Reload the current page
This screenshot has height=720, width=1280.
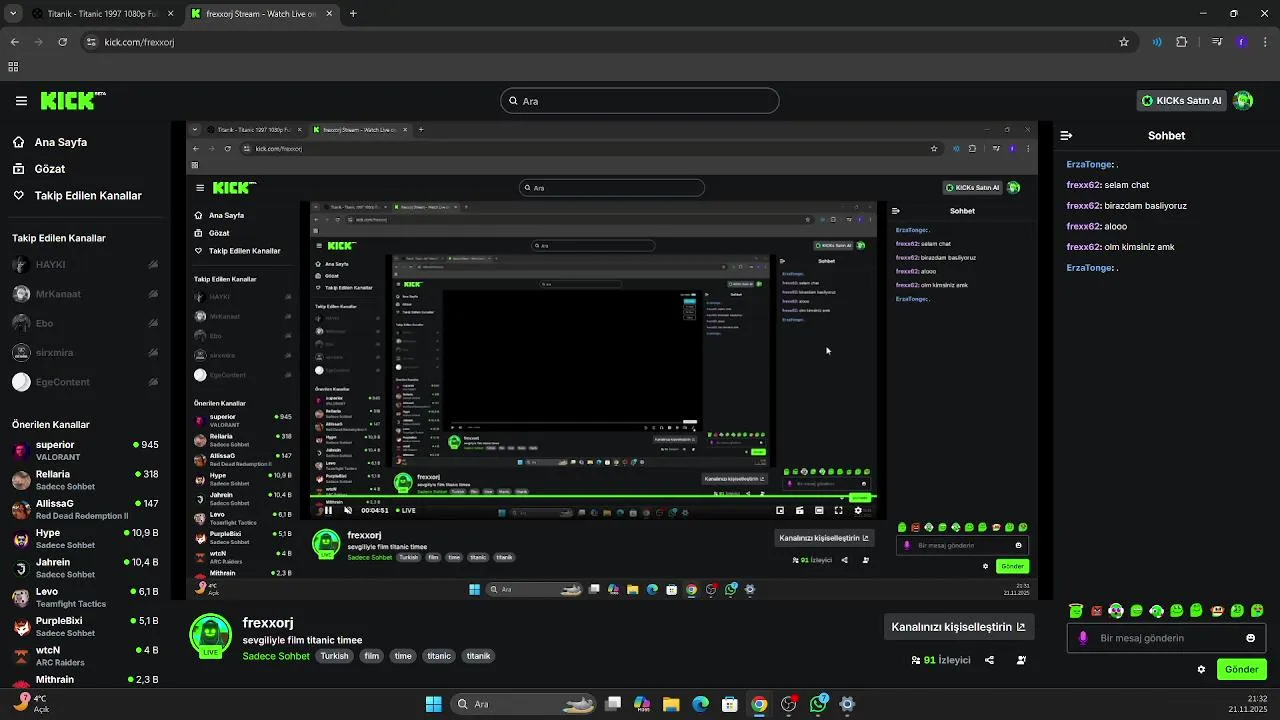pyautogui.click(x=63, y=42)
